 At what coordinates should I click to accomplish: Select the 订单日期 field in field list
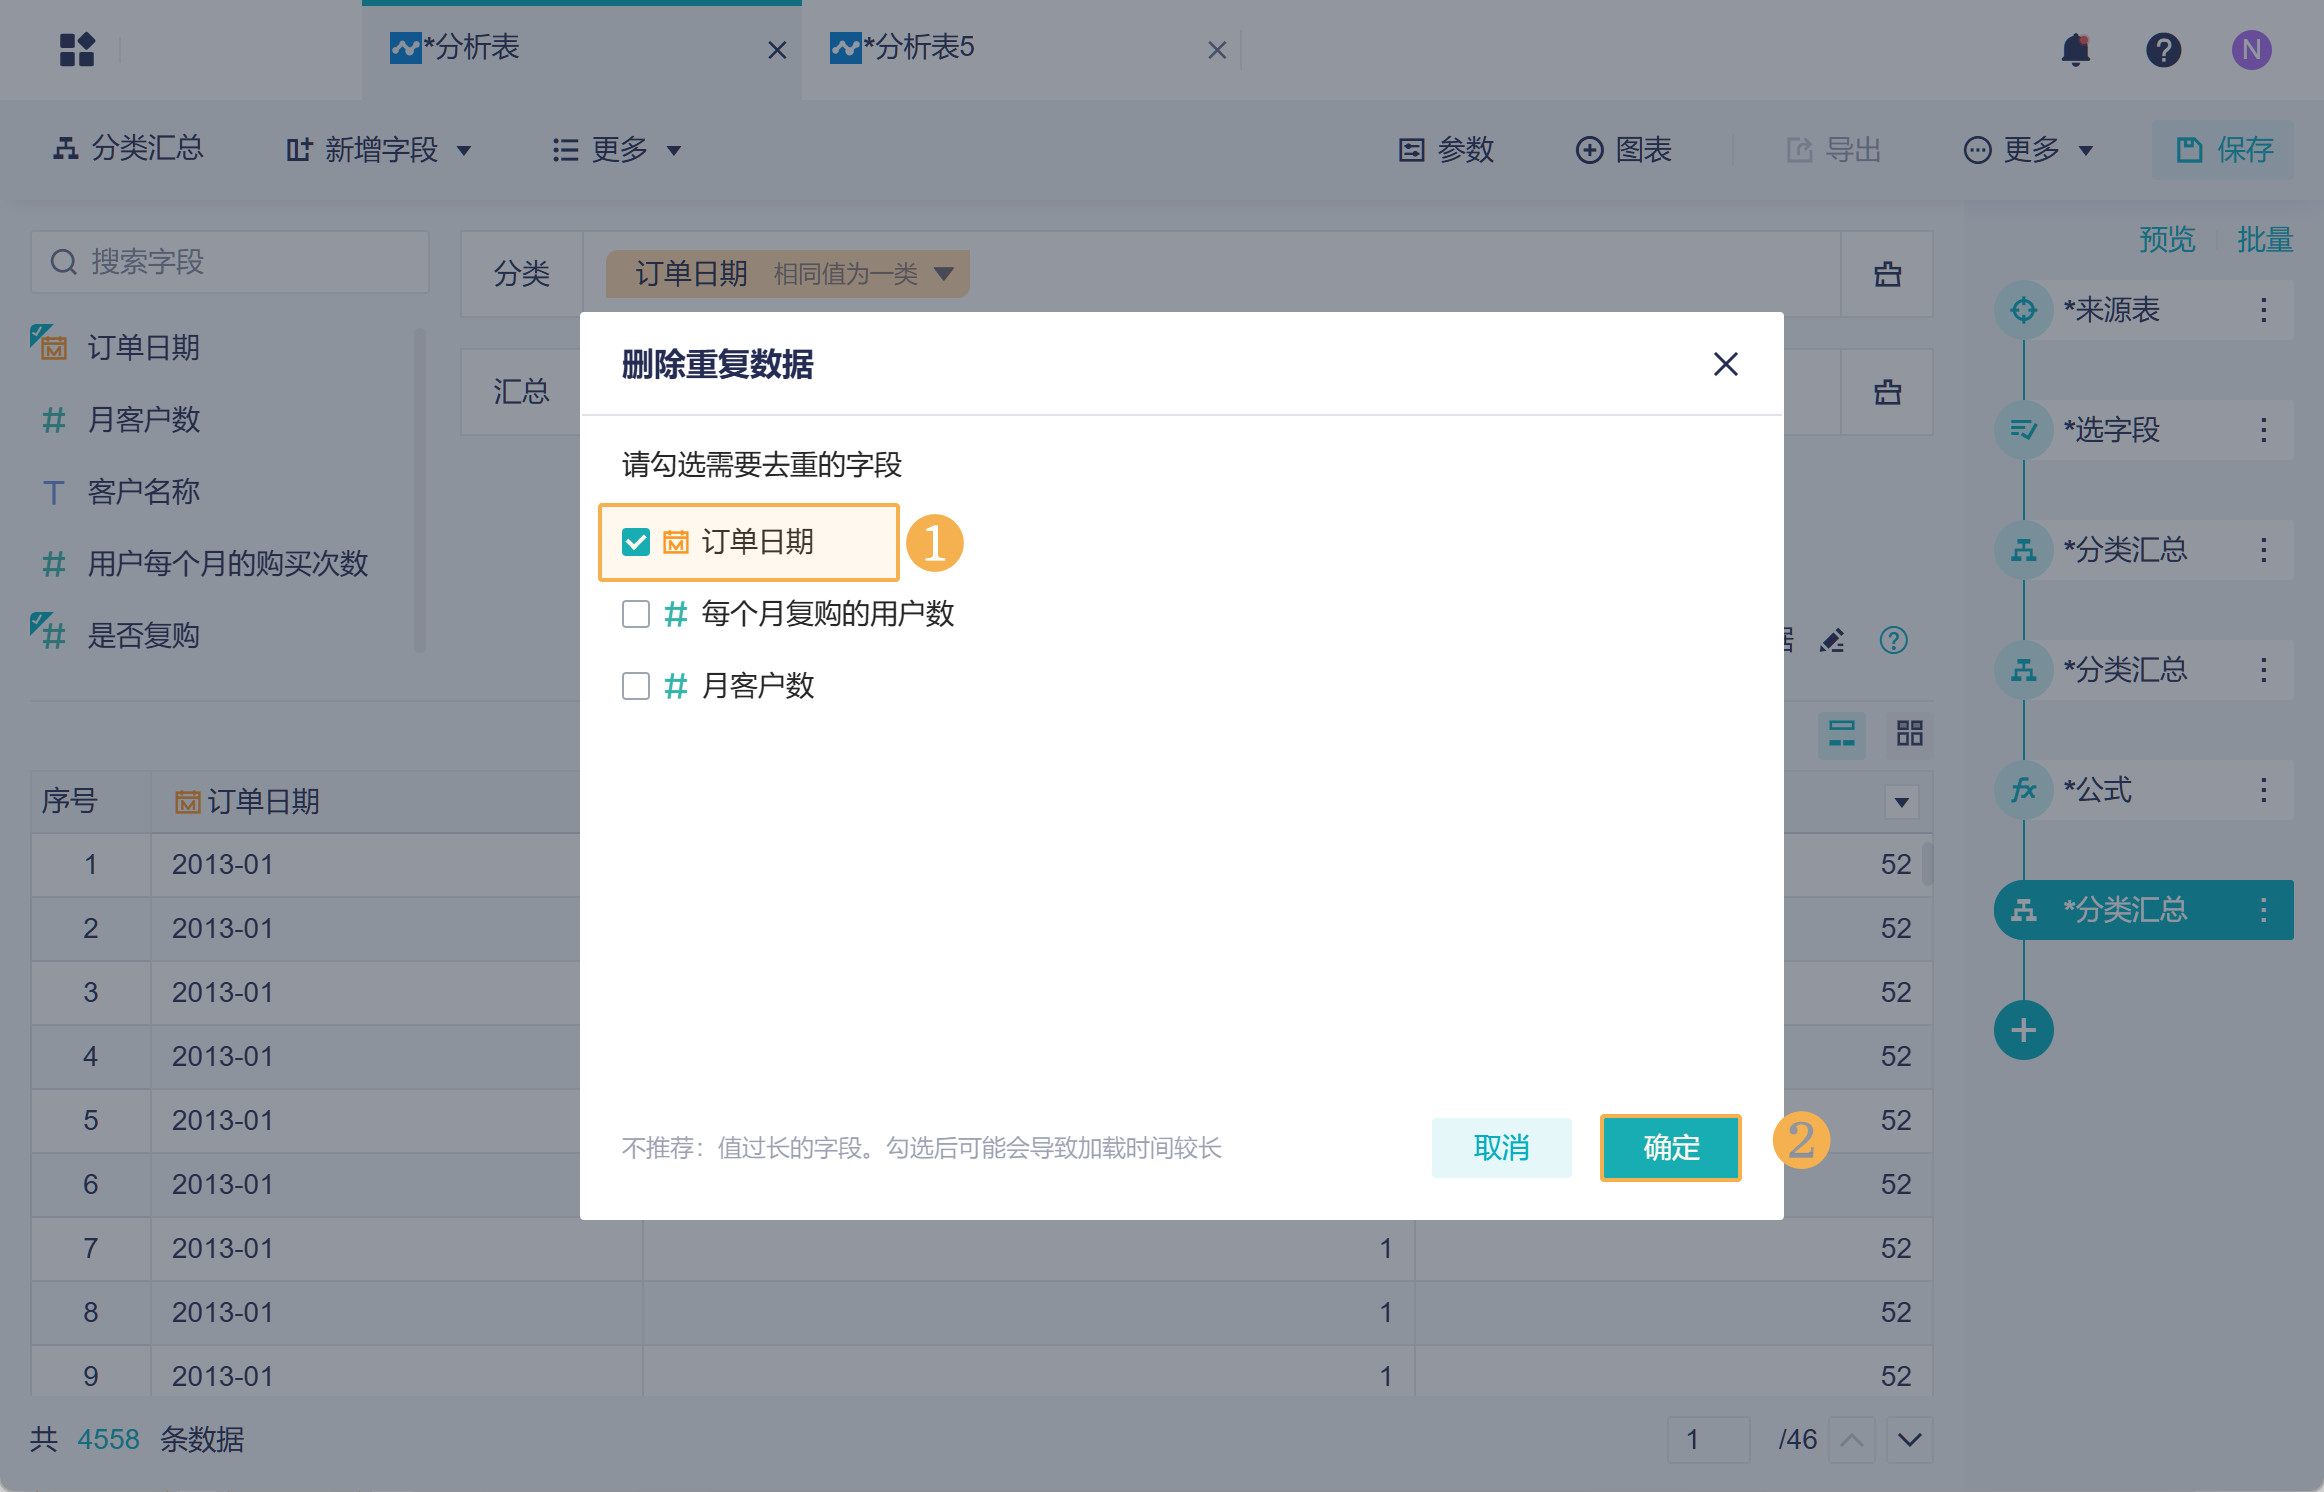[144, 348]
